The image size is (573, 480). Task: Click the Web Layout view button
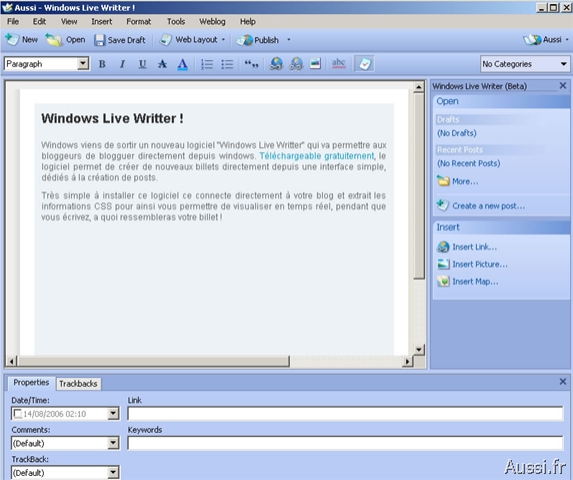click(189, 40)
